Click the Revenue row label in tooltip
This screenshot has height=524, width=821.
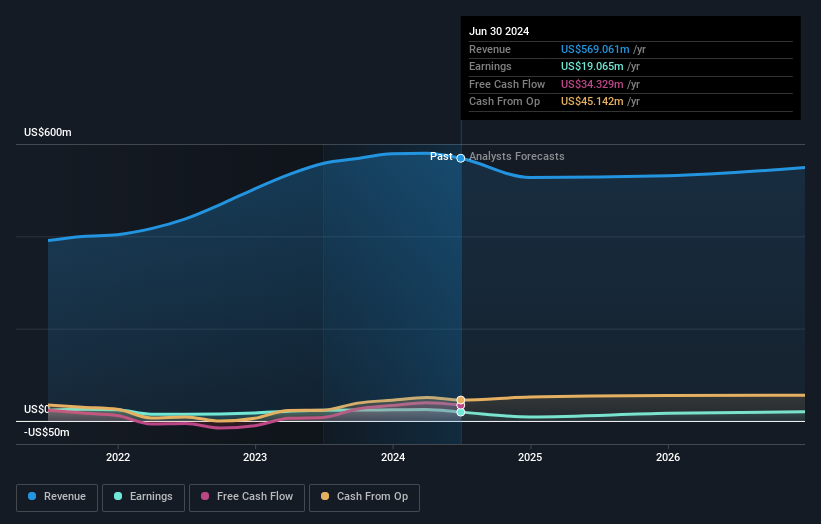pos(490,49)
